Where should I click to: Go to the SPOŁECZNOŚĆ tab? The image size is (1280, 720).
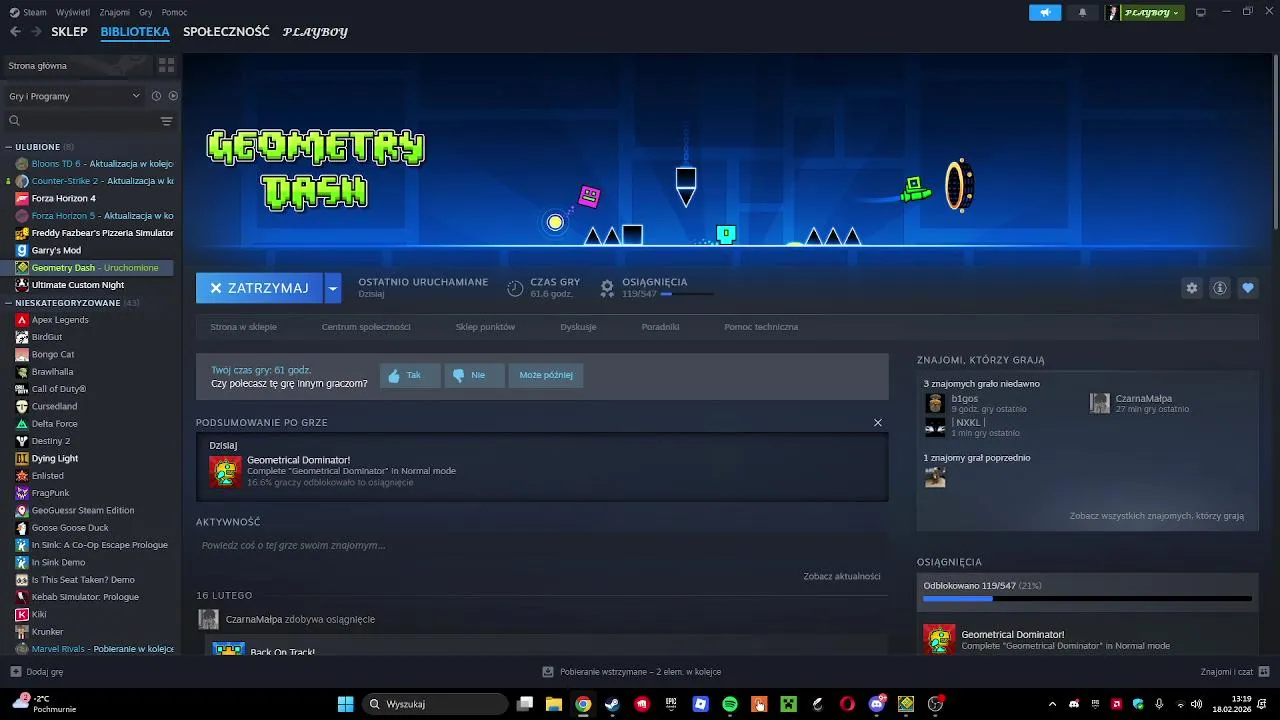(x=226, y=32)
